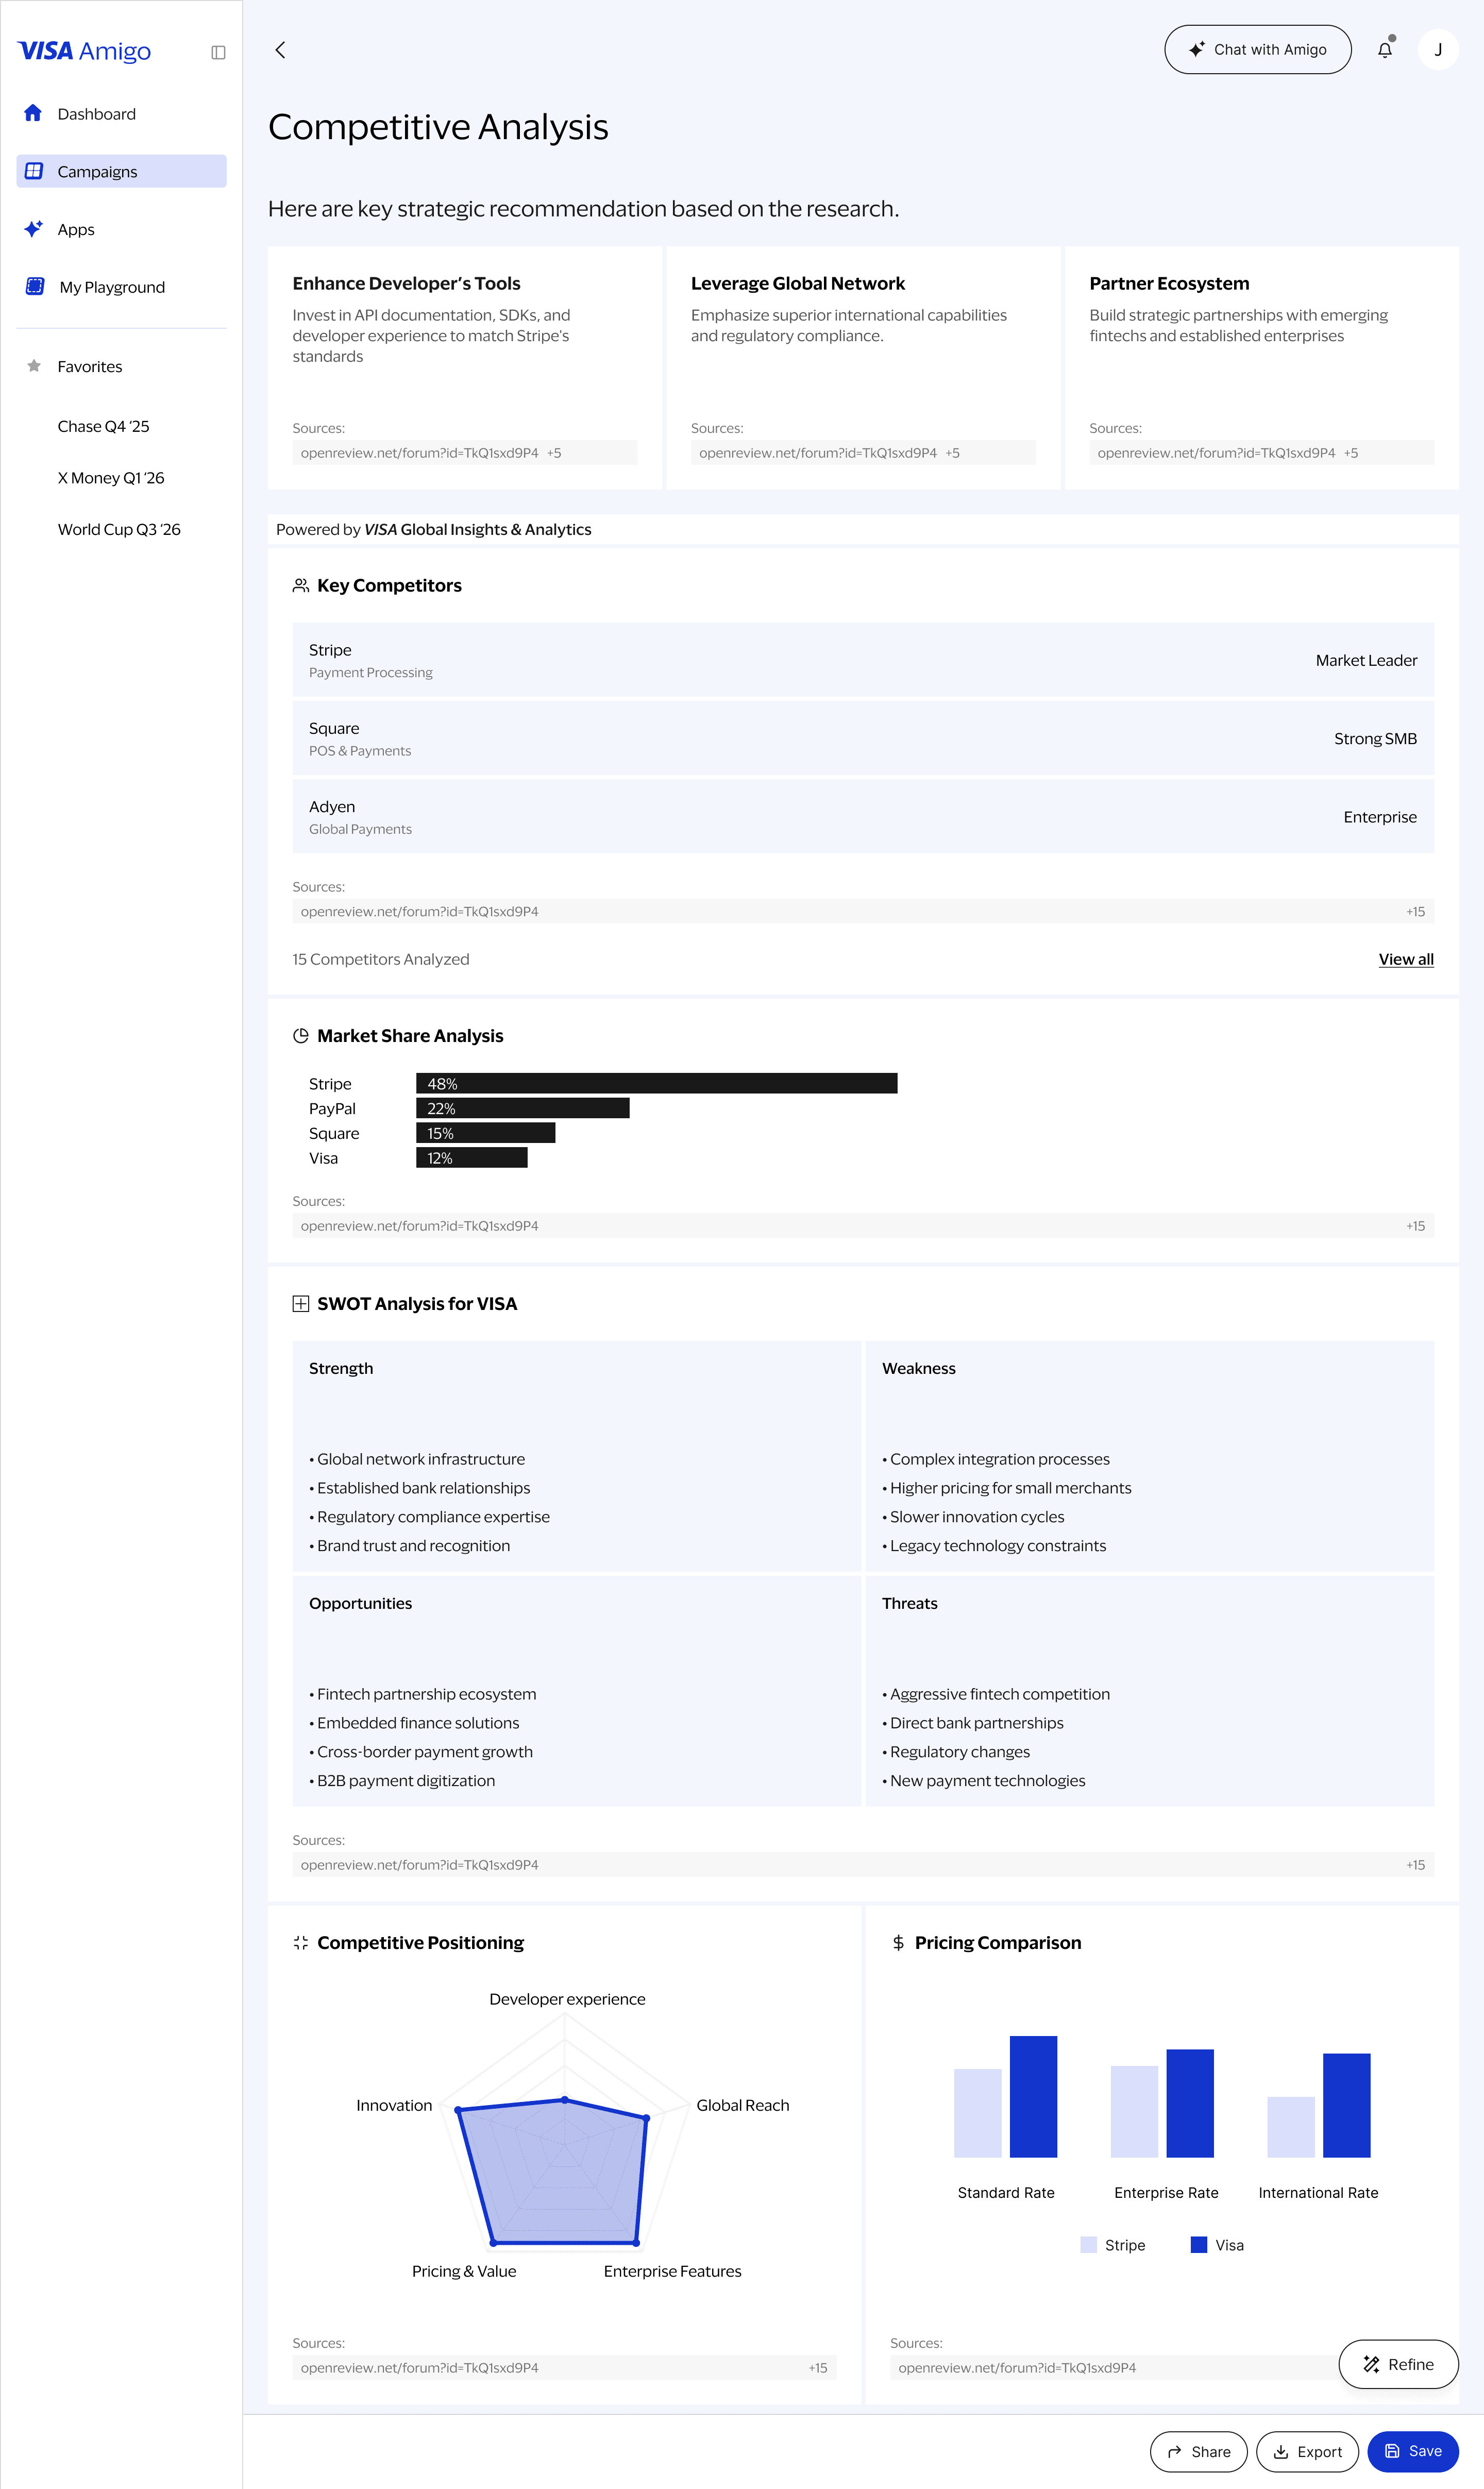Expand +5 sources in Leverage Global Network

coord(952,453)
